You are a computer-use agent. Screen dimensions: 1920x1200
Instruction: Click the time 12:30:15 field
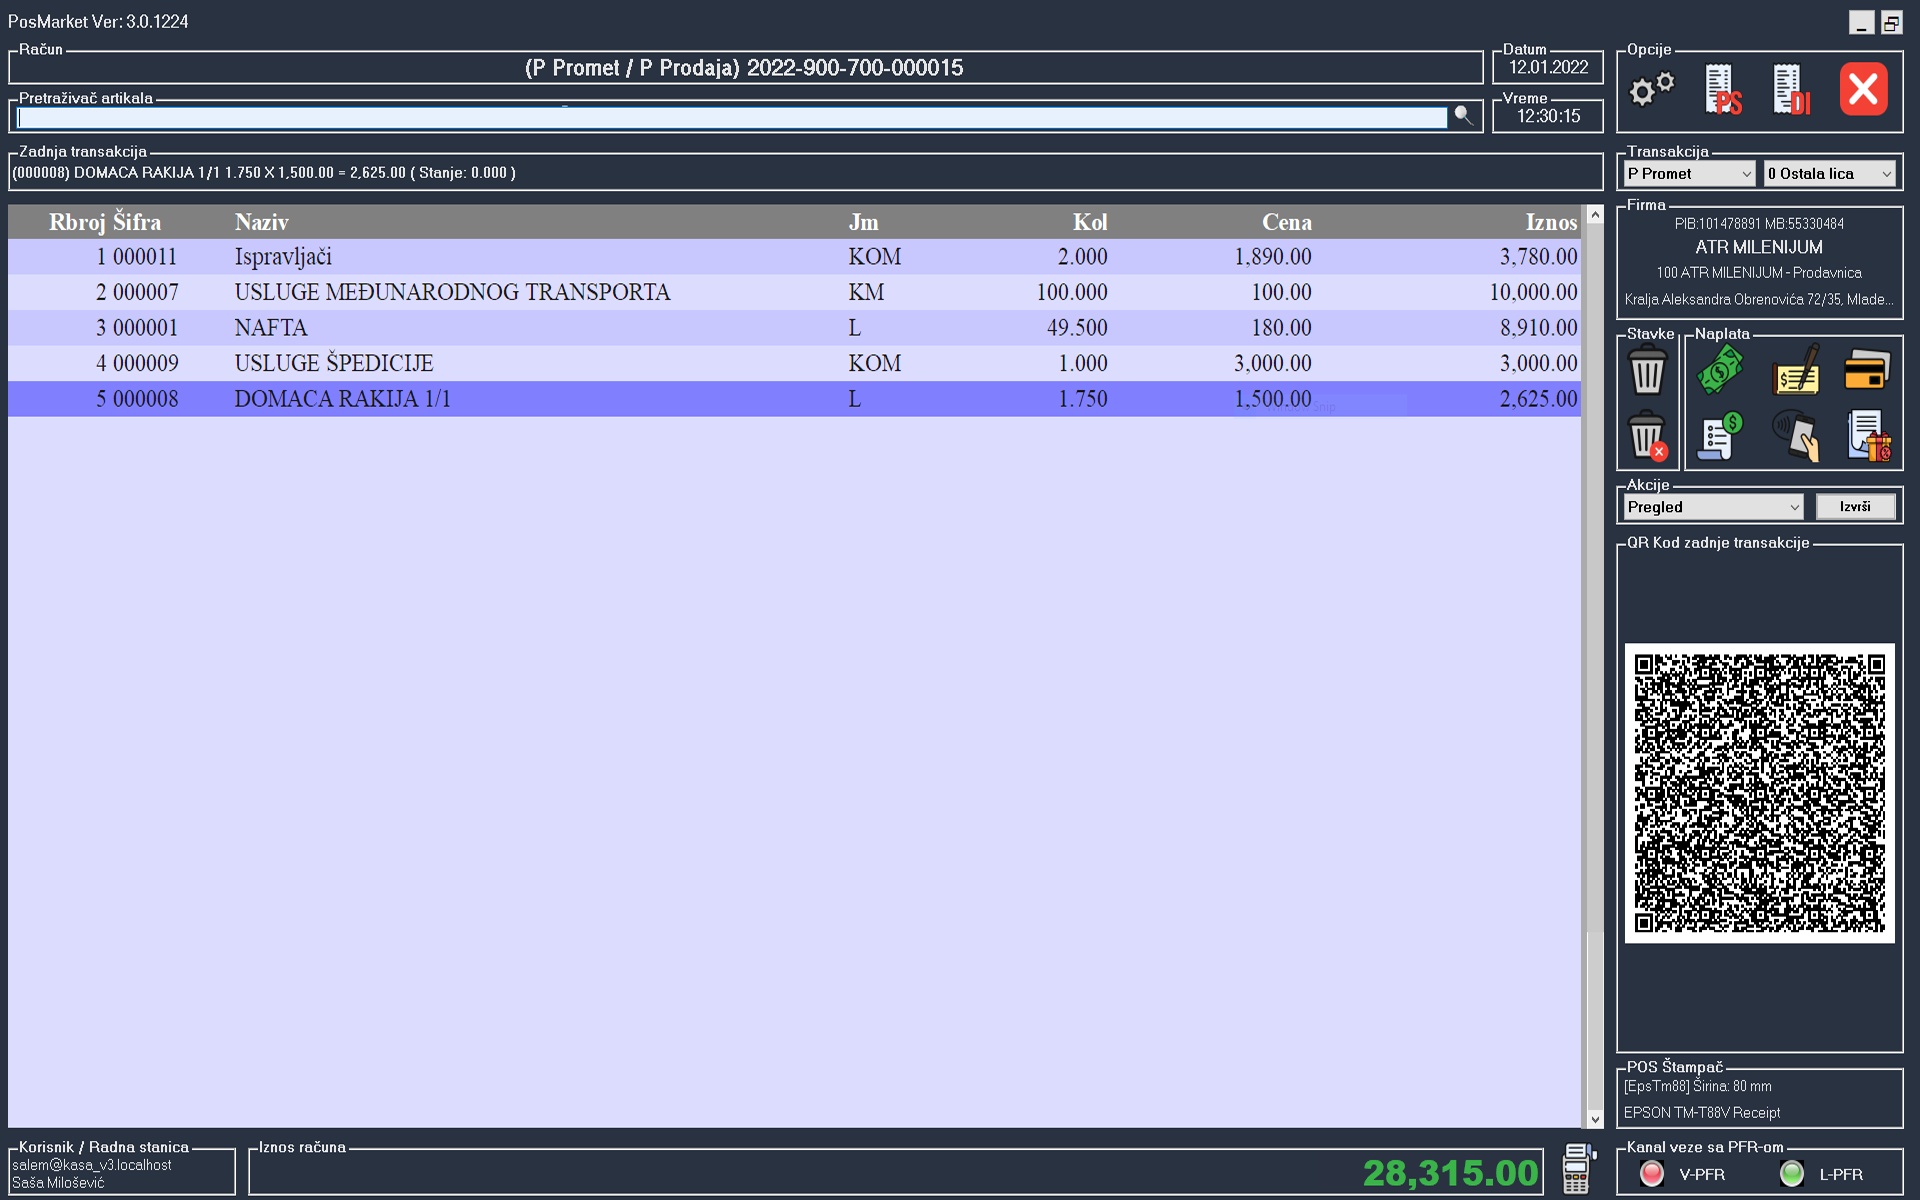[1548, 117]
